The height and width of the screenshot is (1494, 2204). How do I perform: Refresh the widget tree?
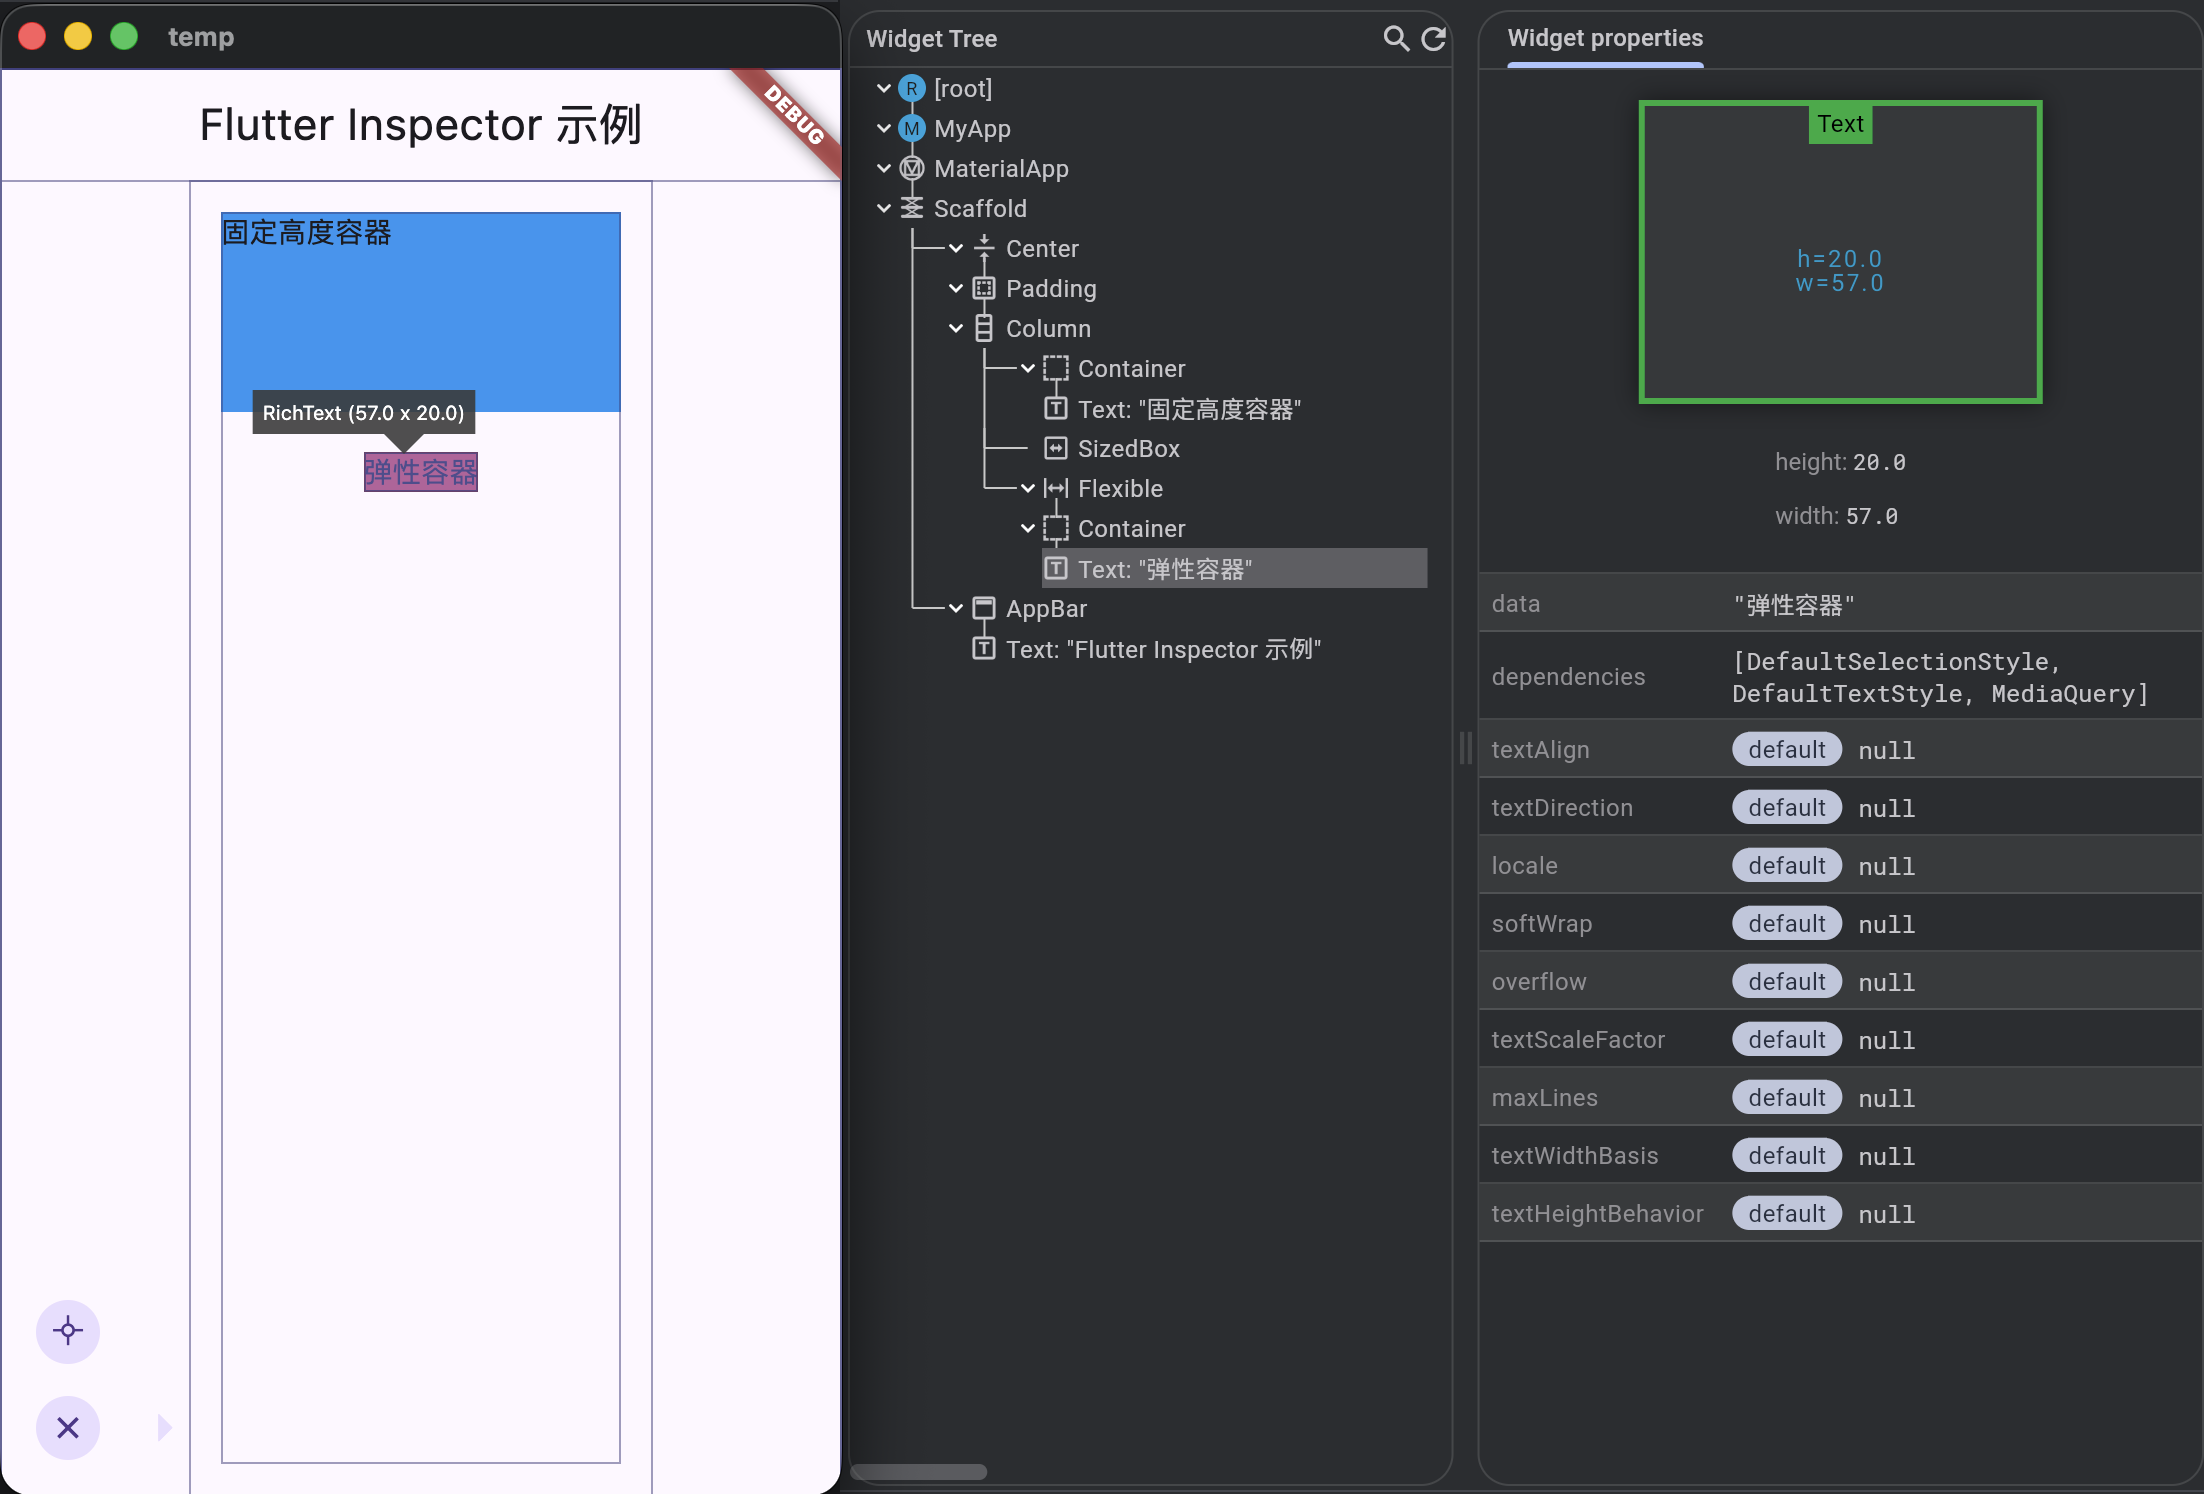coord(1434,39)
